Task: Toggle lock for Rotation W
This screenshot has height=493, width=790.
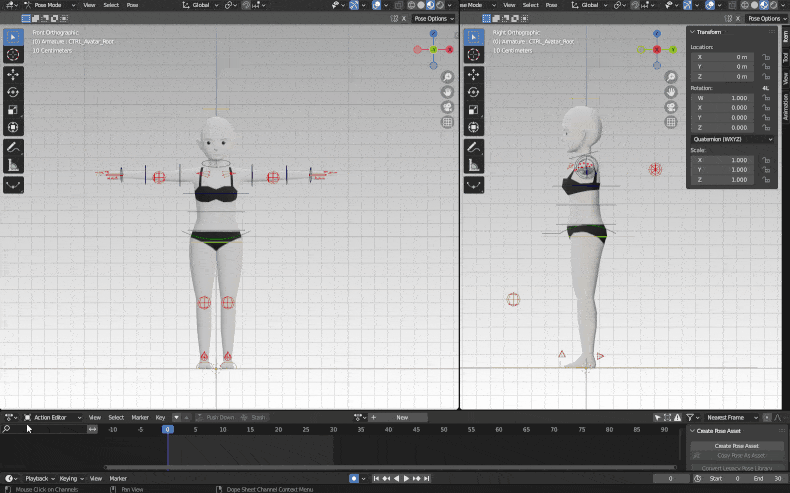Action: point(766,98)
